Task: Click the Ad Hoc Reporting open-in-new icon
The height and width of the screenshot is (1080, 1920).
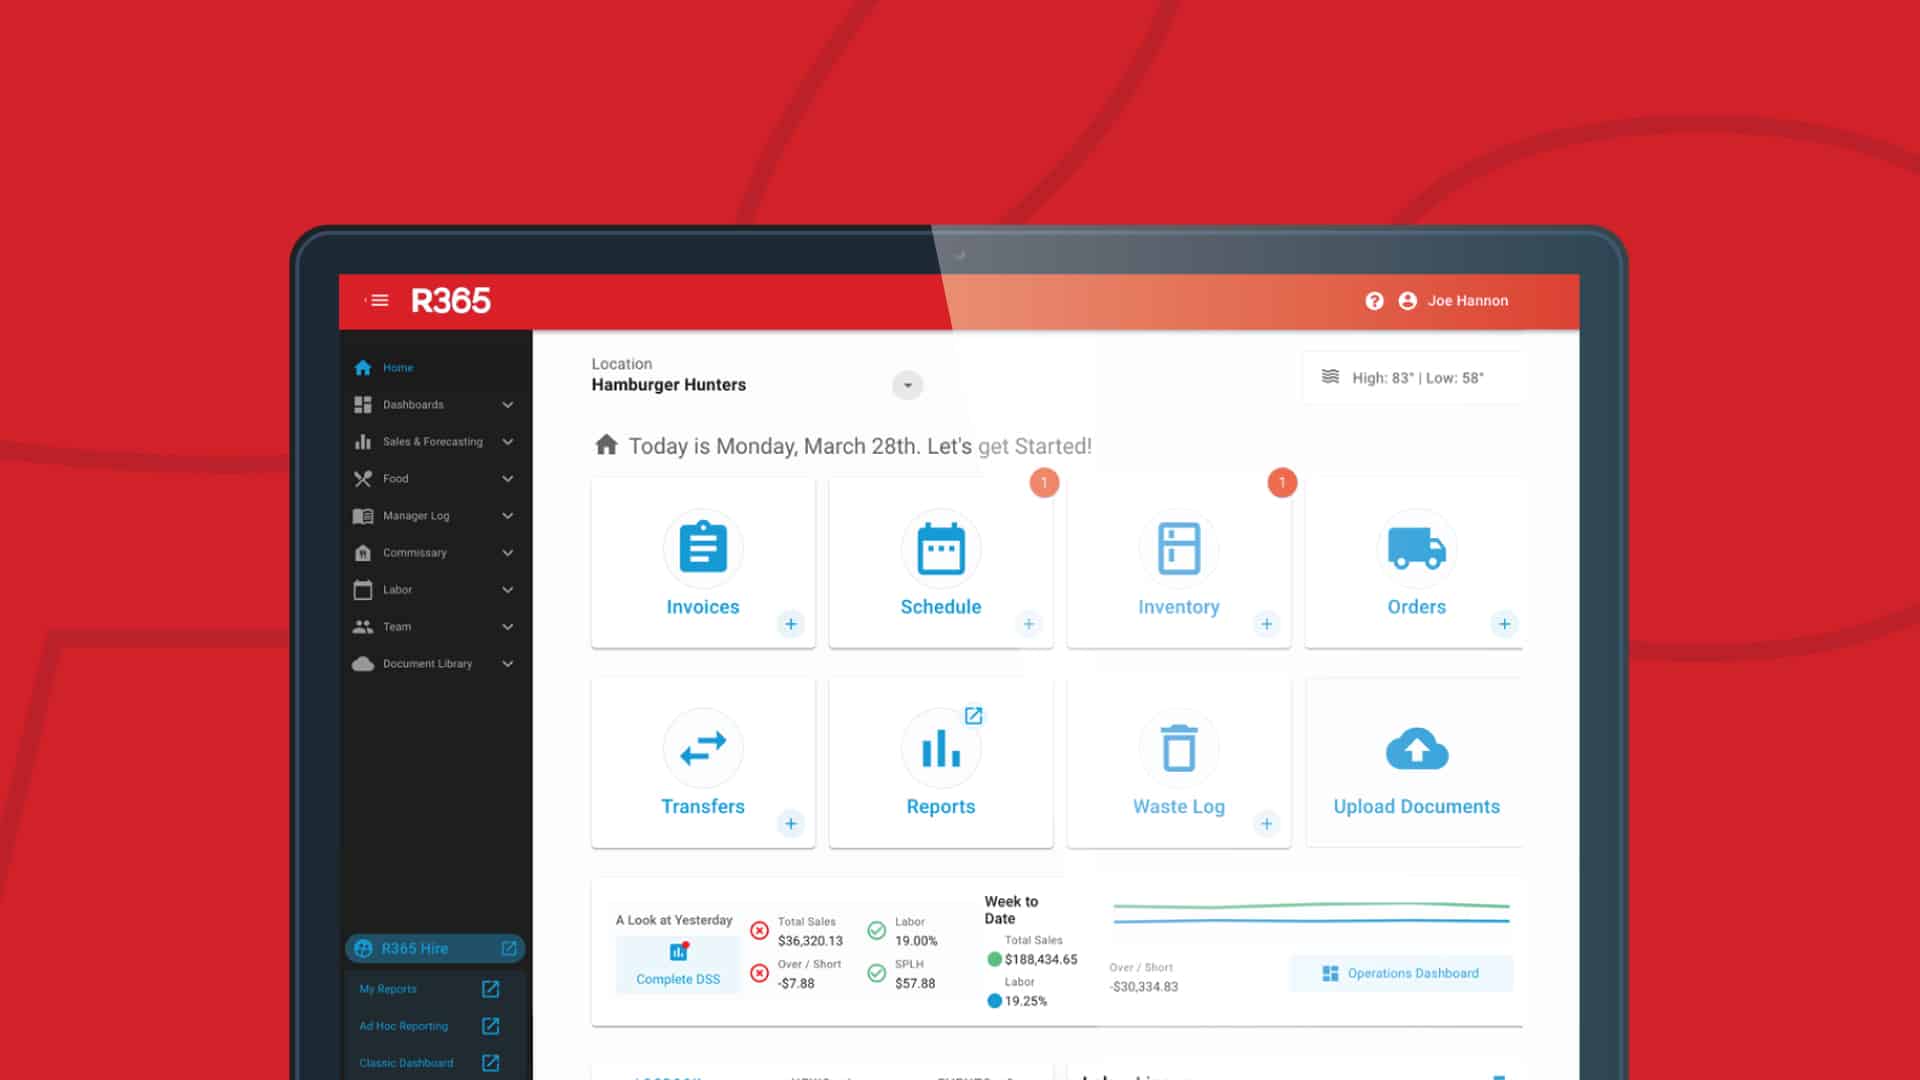Action: coord(490,1026)
